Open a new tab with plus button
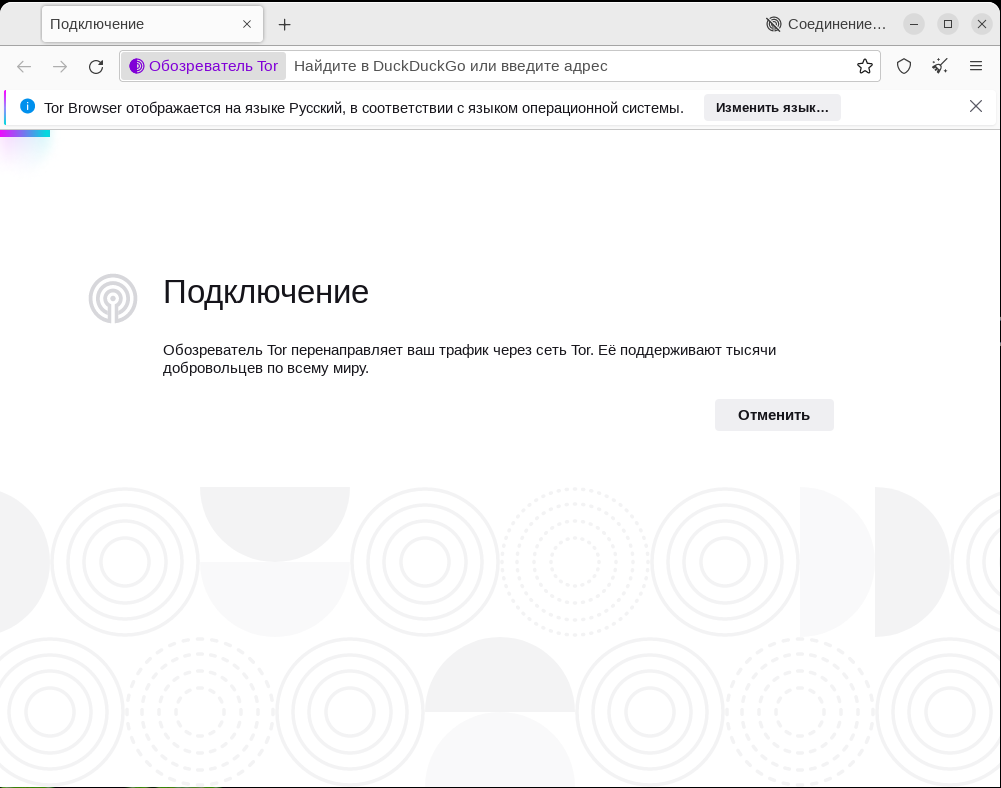1001x788 pixels. coord(285,24)
